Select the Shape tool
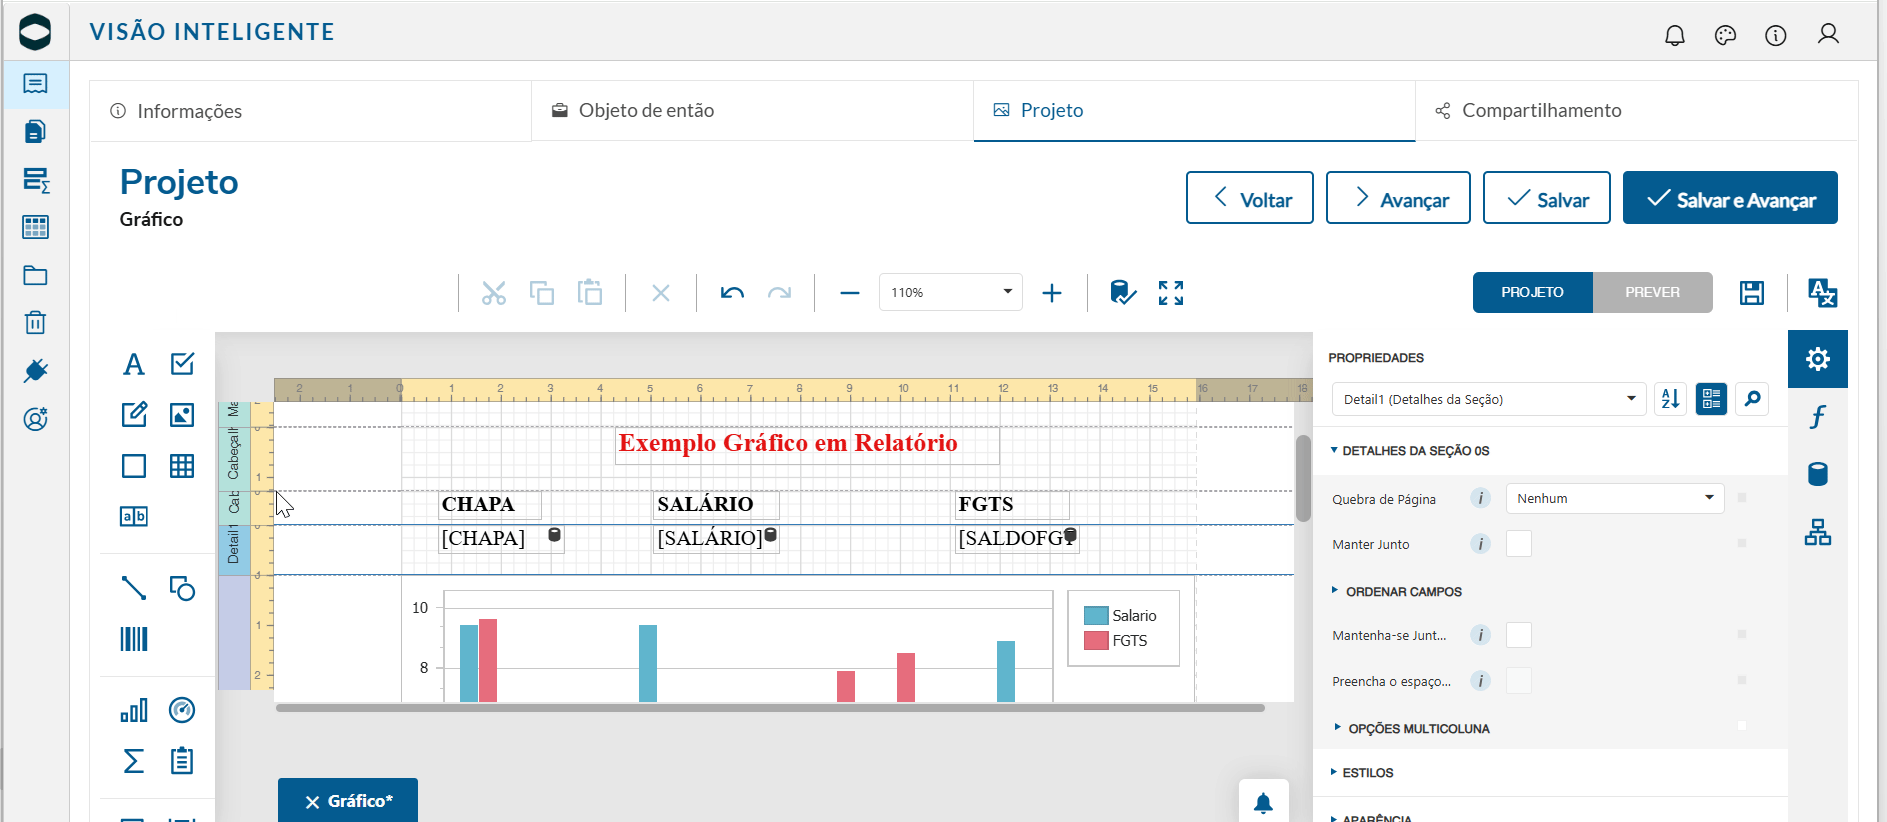The height and width of the screenshot is (822, 1887). (182, 588)
